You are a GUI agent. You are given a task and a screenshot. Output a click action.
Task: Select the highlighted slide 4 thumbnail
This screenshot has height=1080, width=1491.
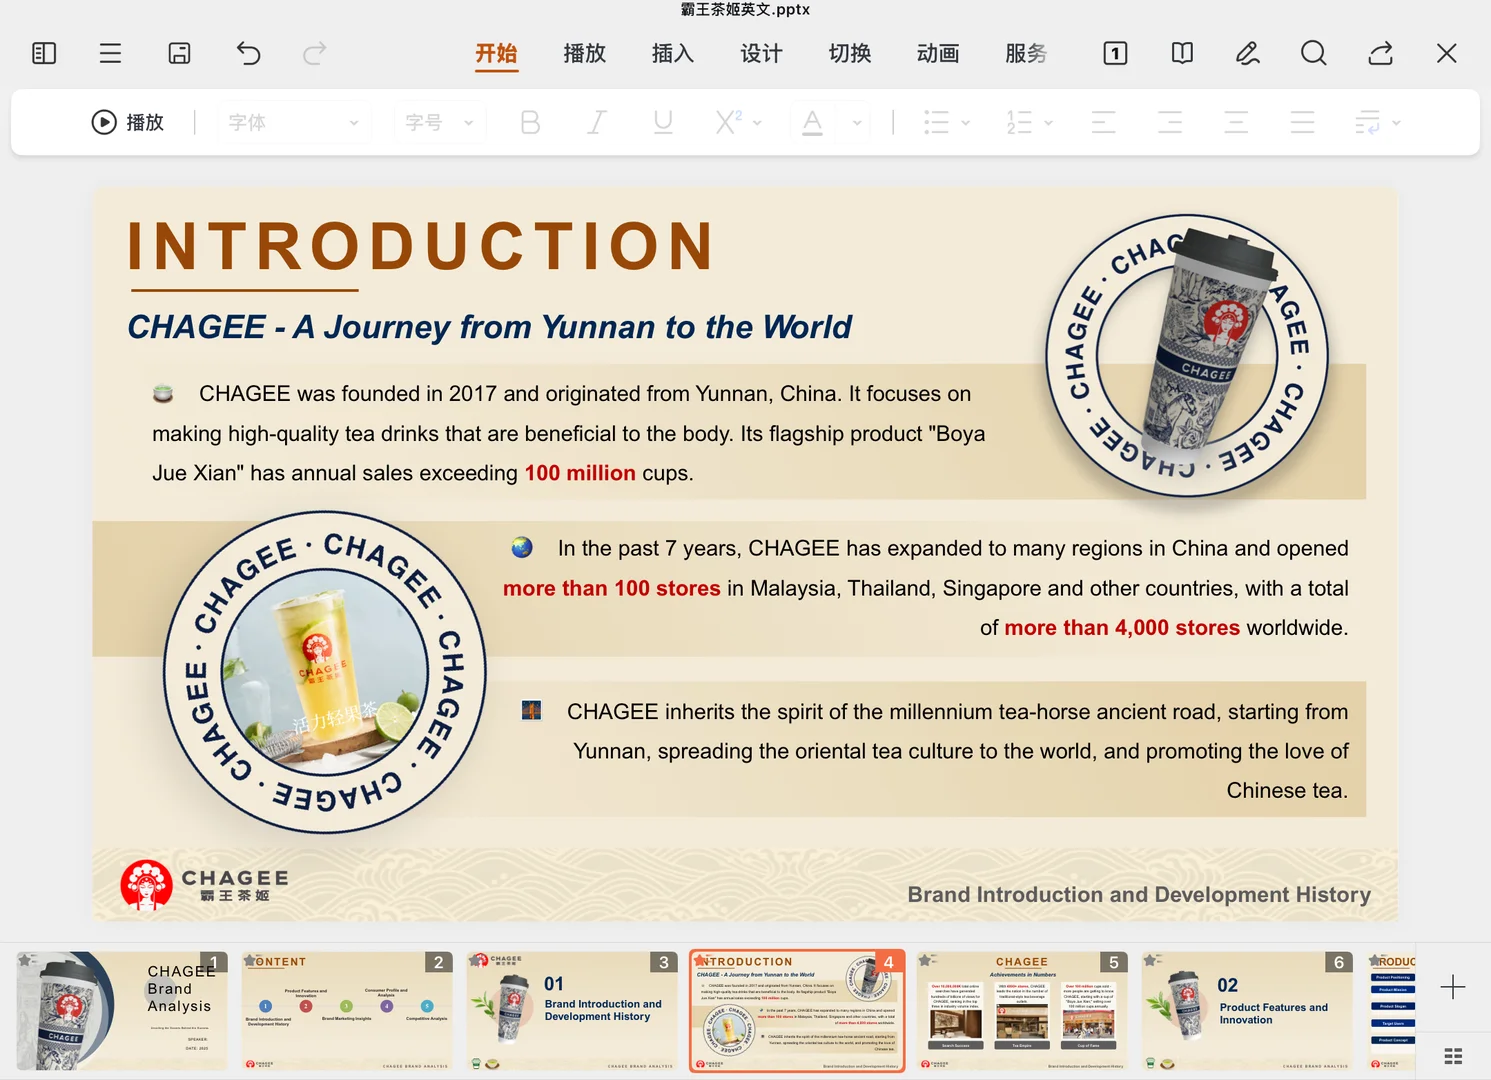pos(797,1011)
